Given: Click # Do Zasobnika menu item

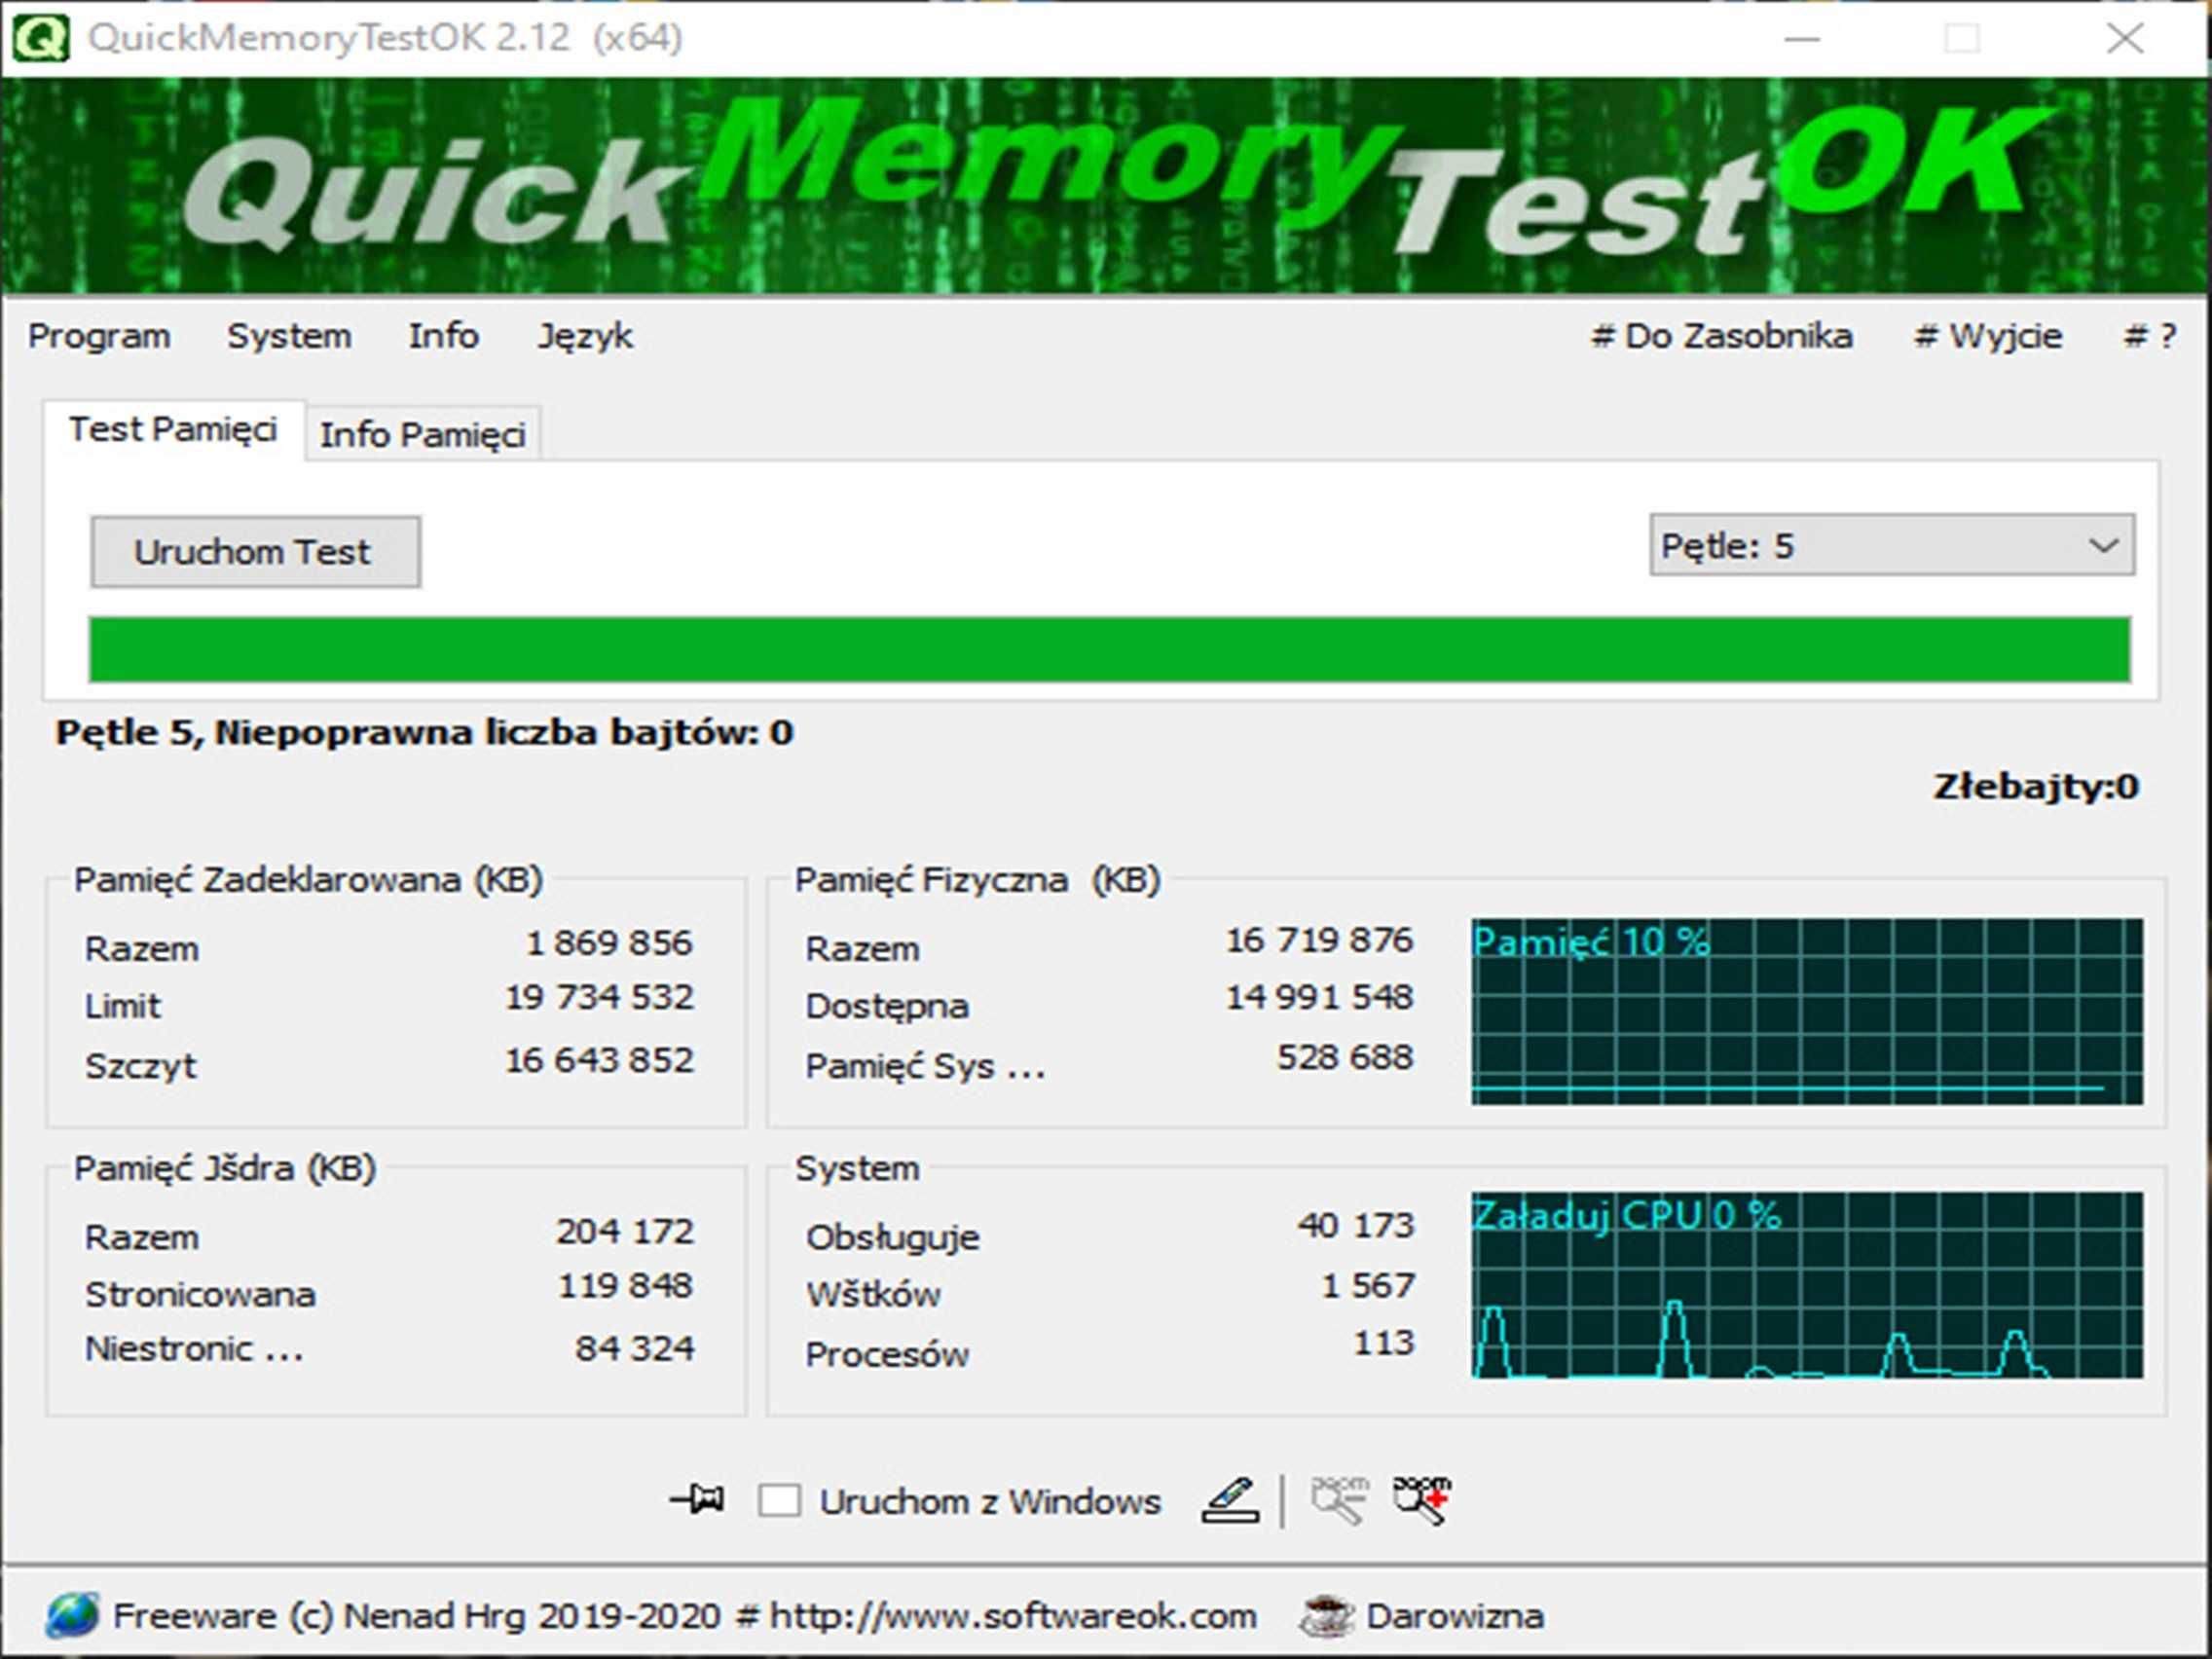Looking at the screenshot, I should [1721, 336].
